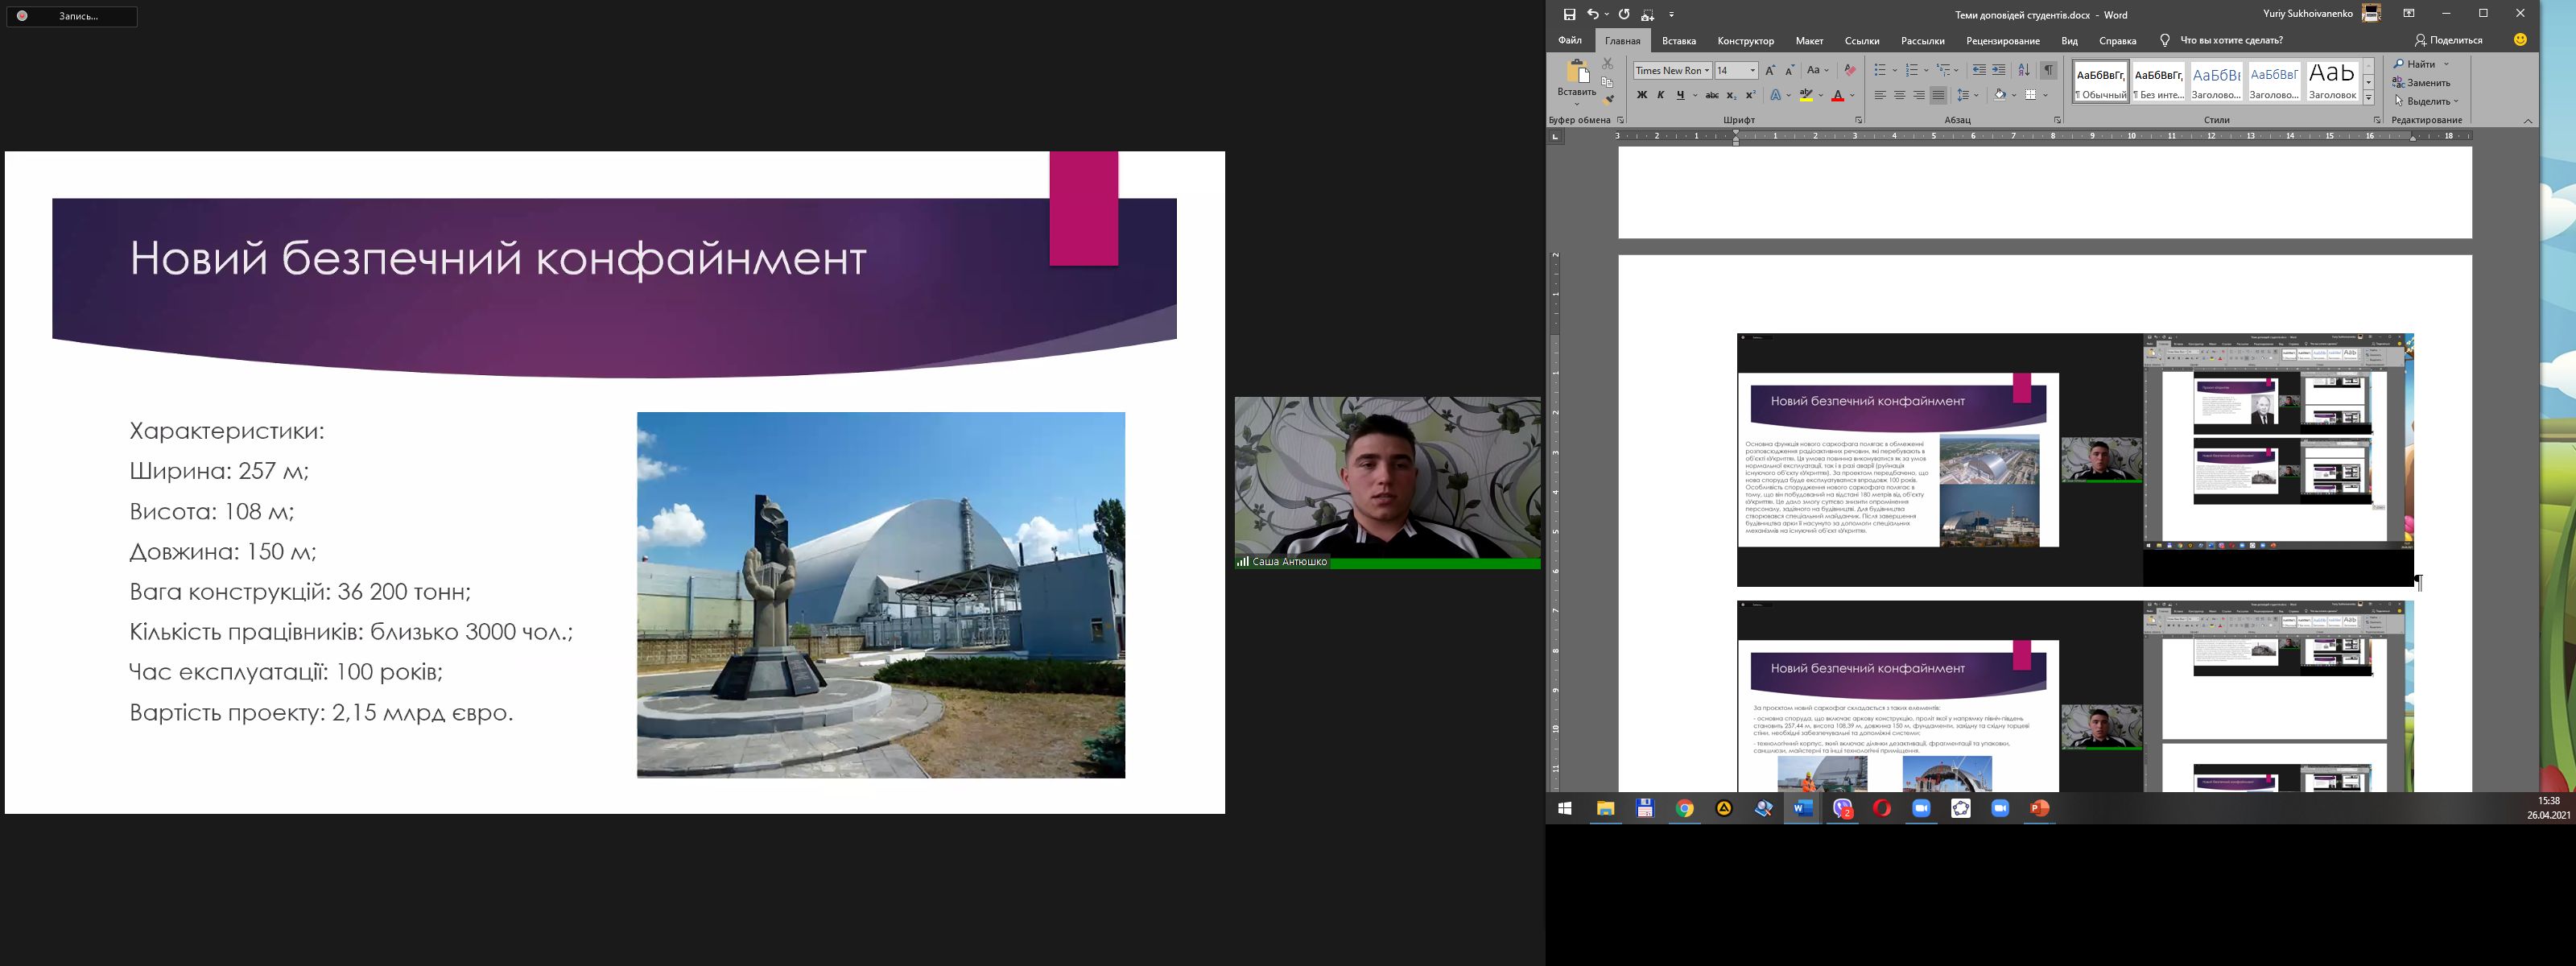Switch to the Вставка ribbon tab
Screen dimensions: 2576x966
[x=1678, y=41]
